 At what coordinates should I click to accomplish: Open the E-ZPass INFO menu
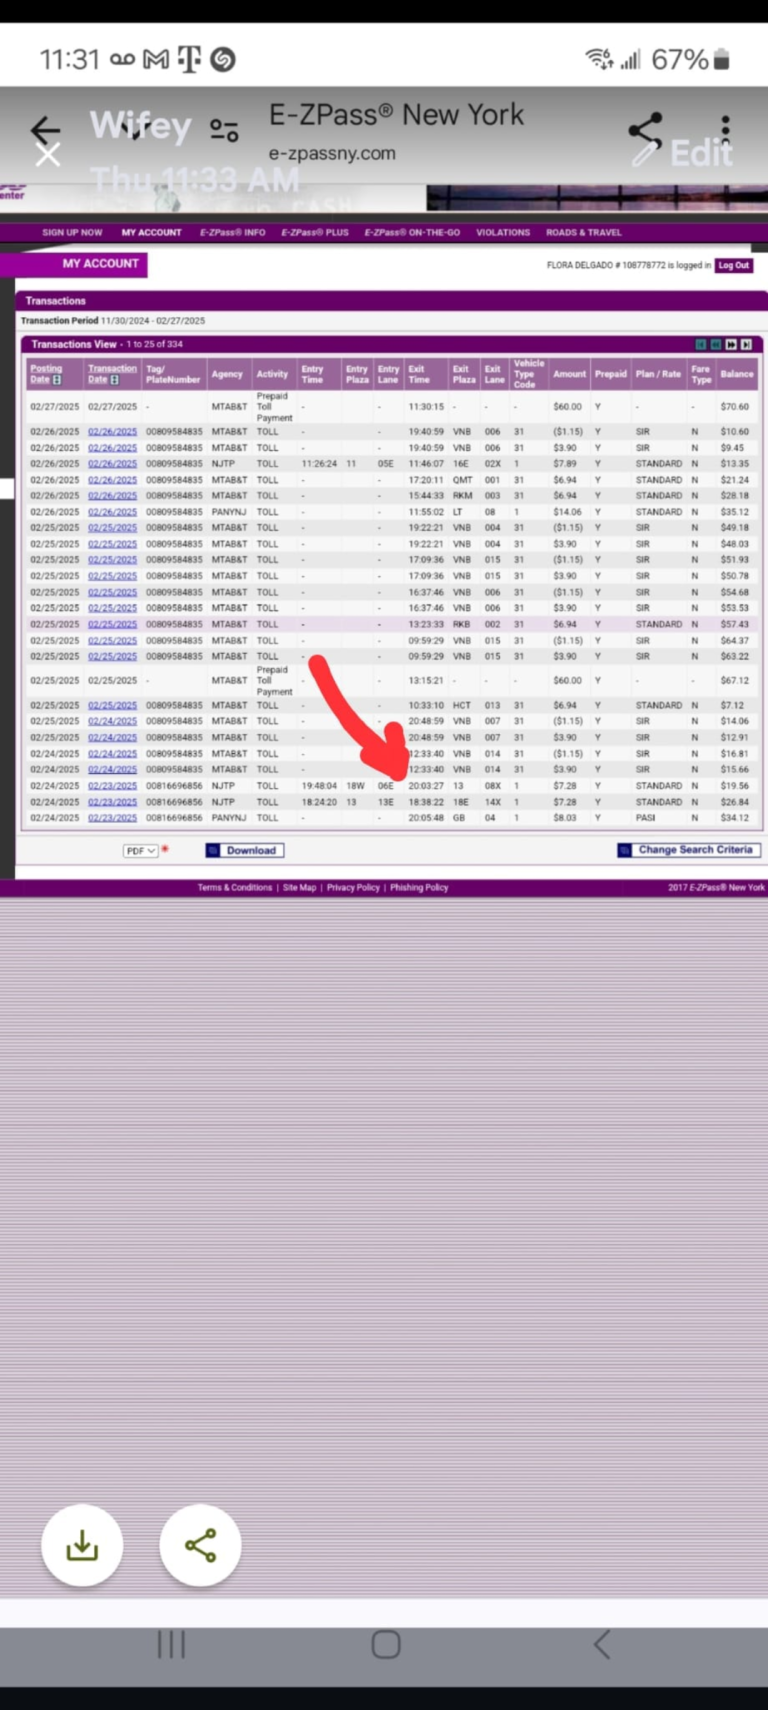(232, 232)
